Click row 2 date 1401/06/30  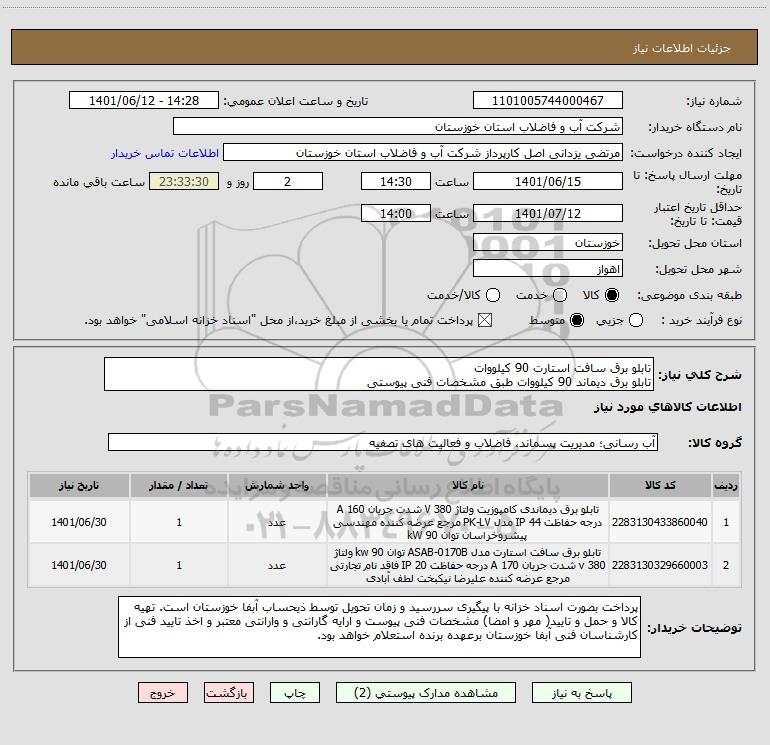tap(79, 565)
